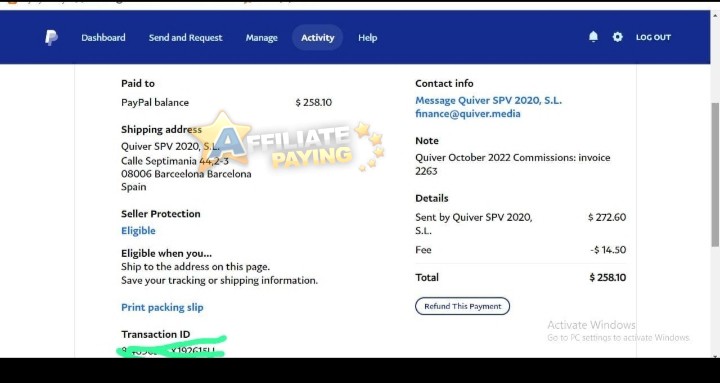Open the notifications bell

593,37
